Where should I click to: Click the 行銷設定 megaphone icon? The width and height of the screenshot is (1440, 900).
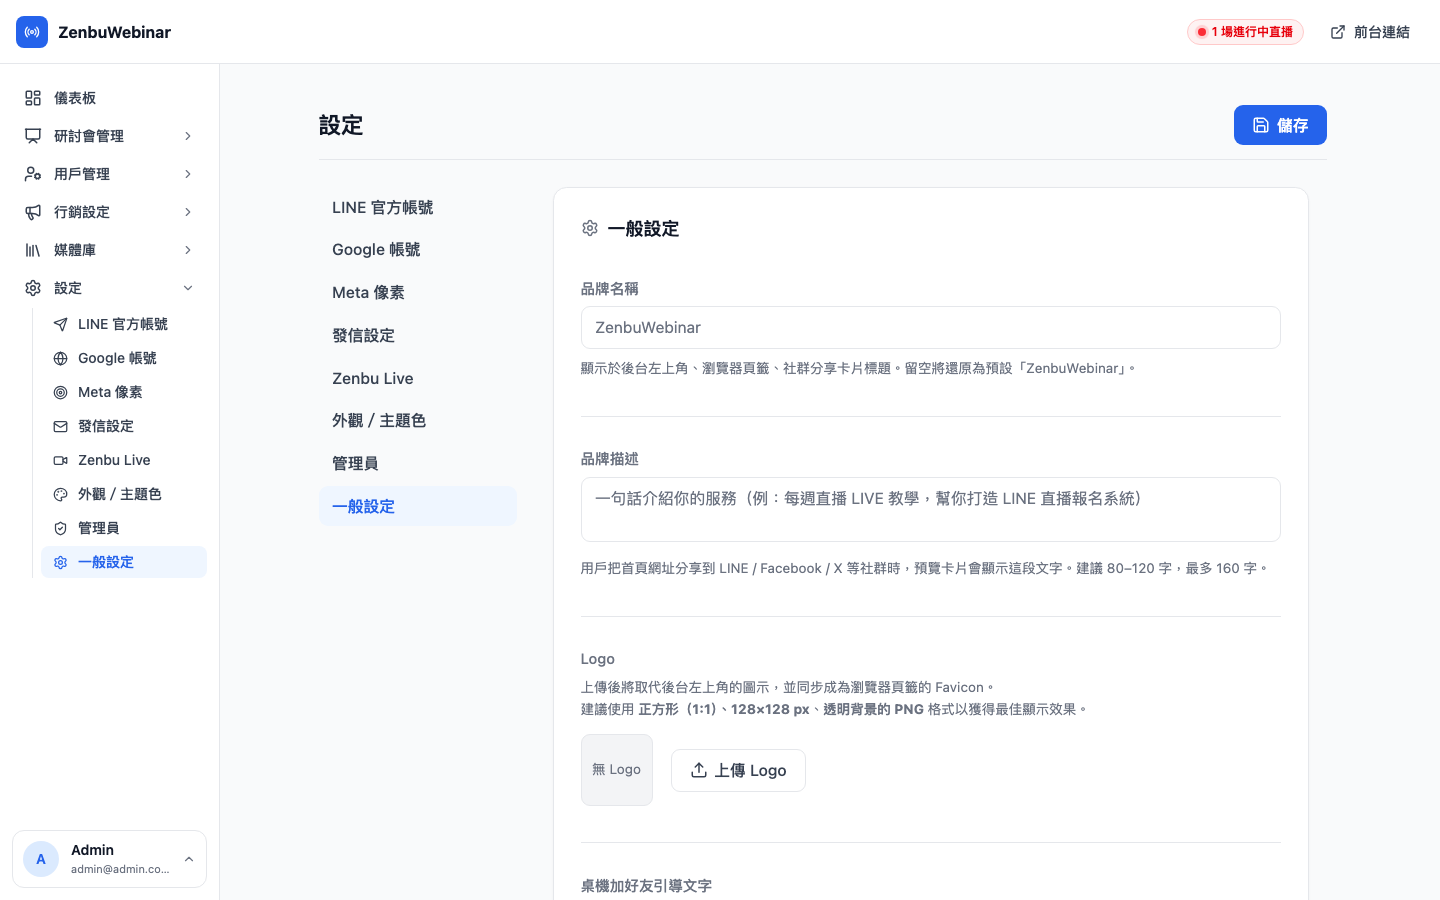(x=33, y=212)
